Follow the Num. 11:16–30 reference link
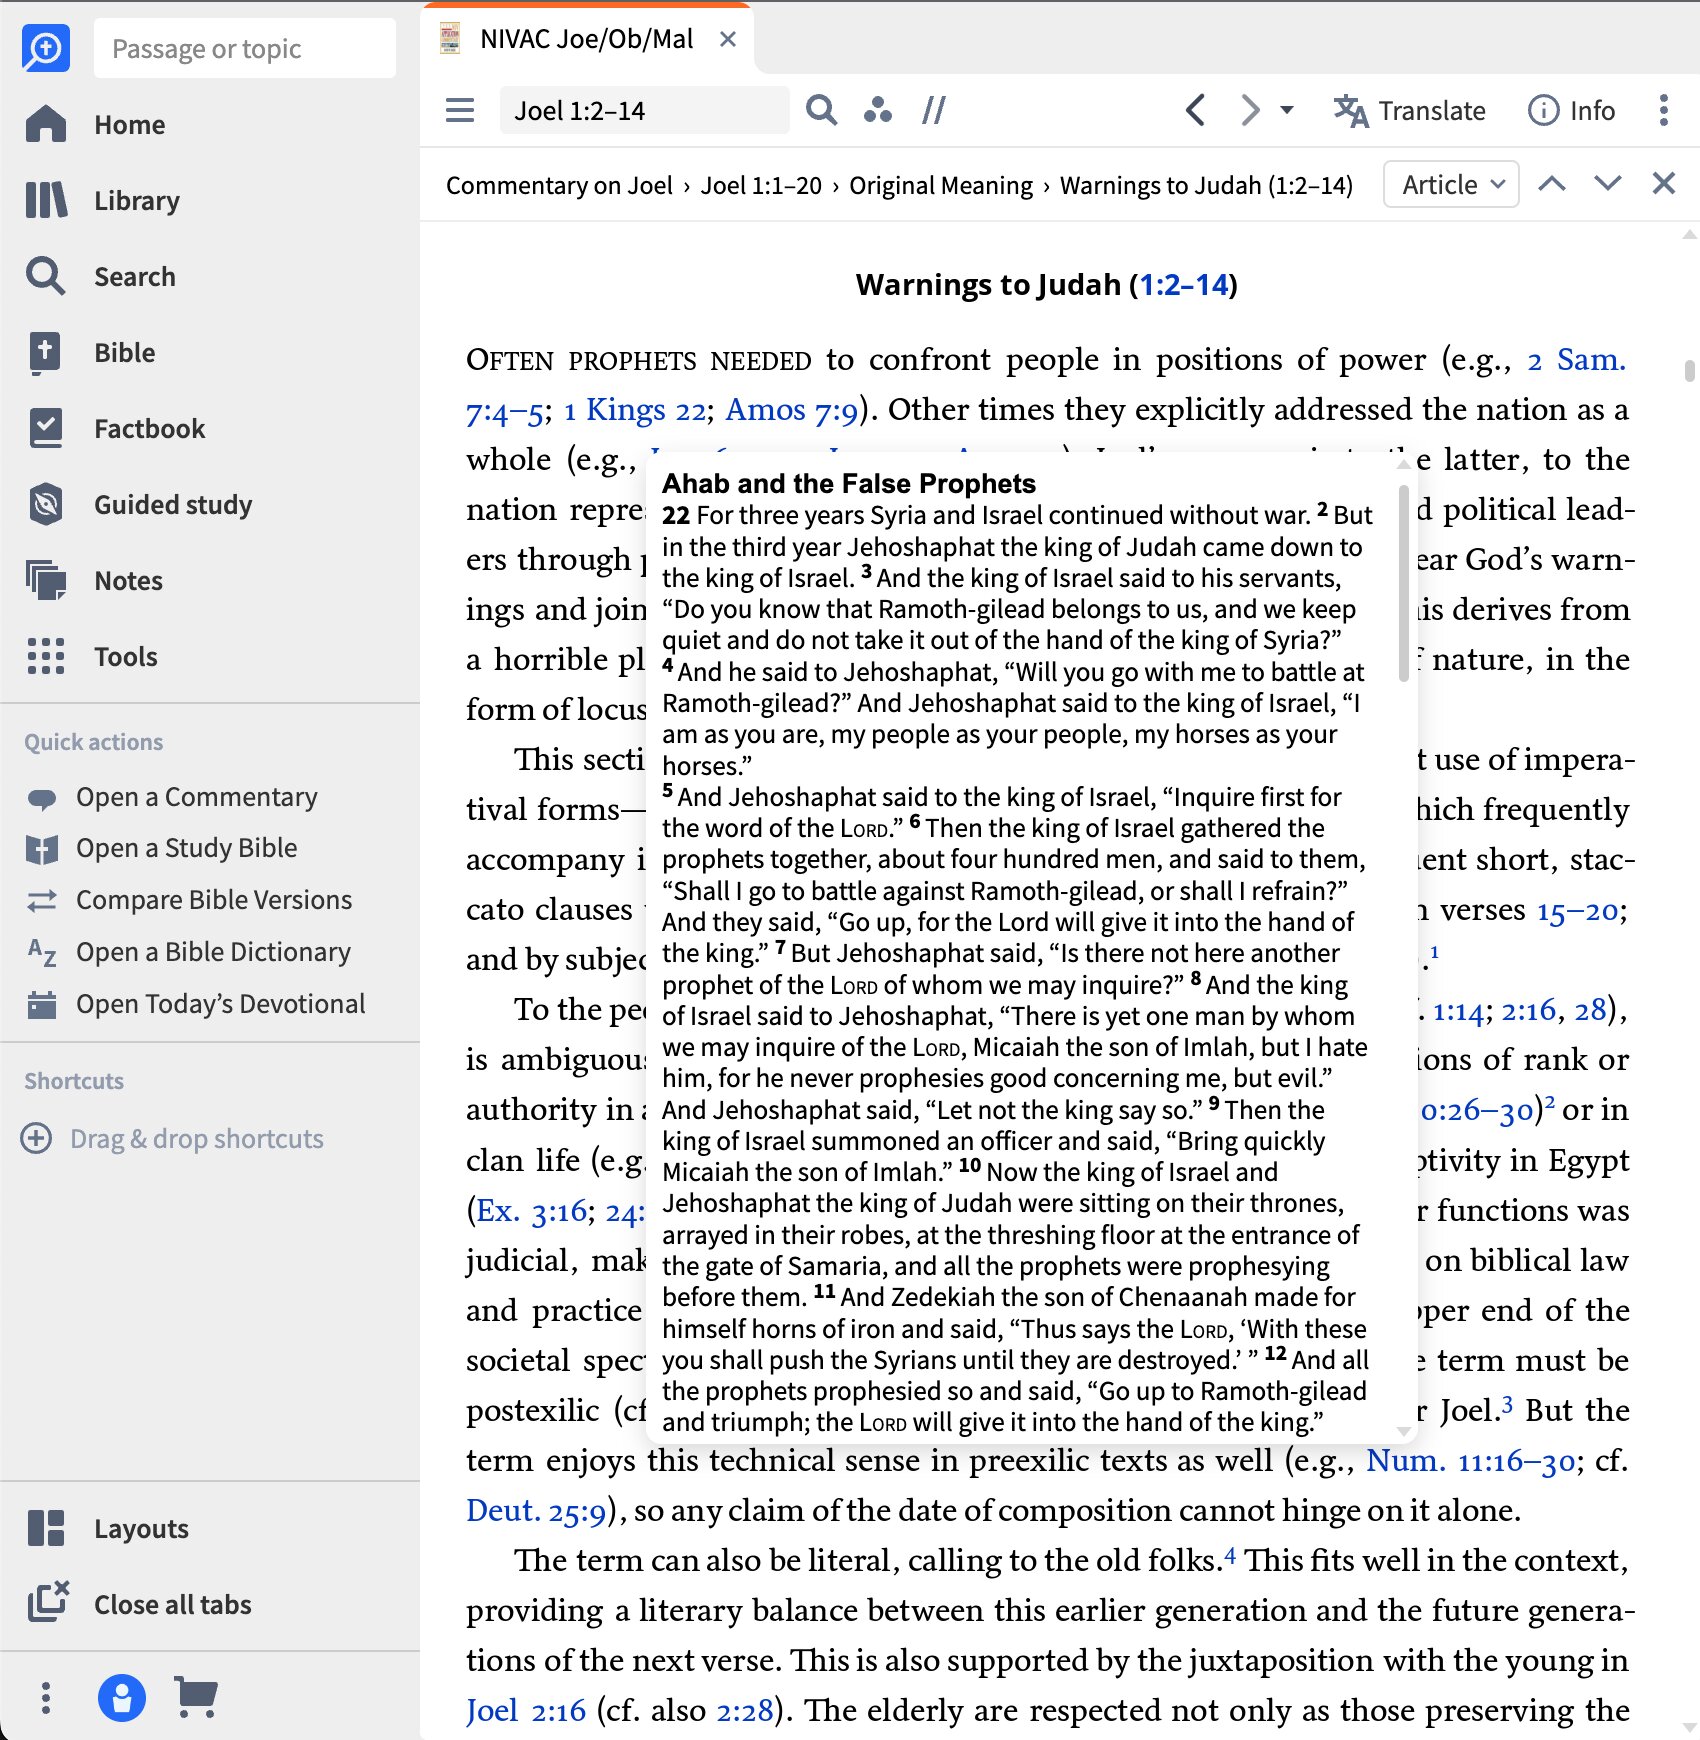The width and height of the screenshot is (1700, 1740). tap(1470, 1460)
